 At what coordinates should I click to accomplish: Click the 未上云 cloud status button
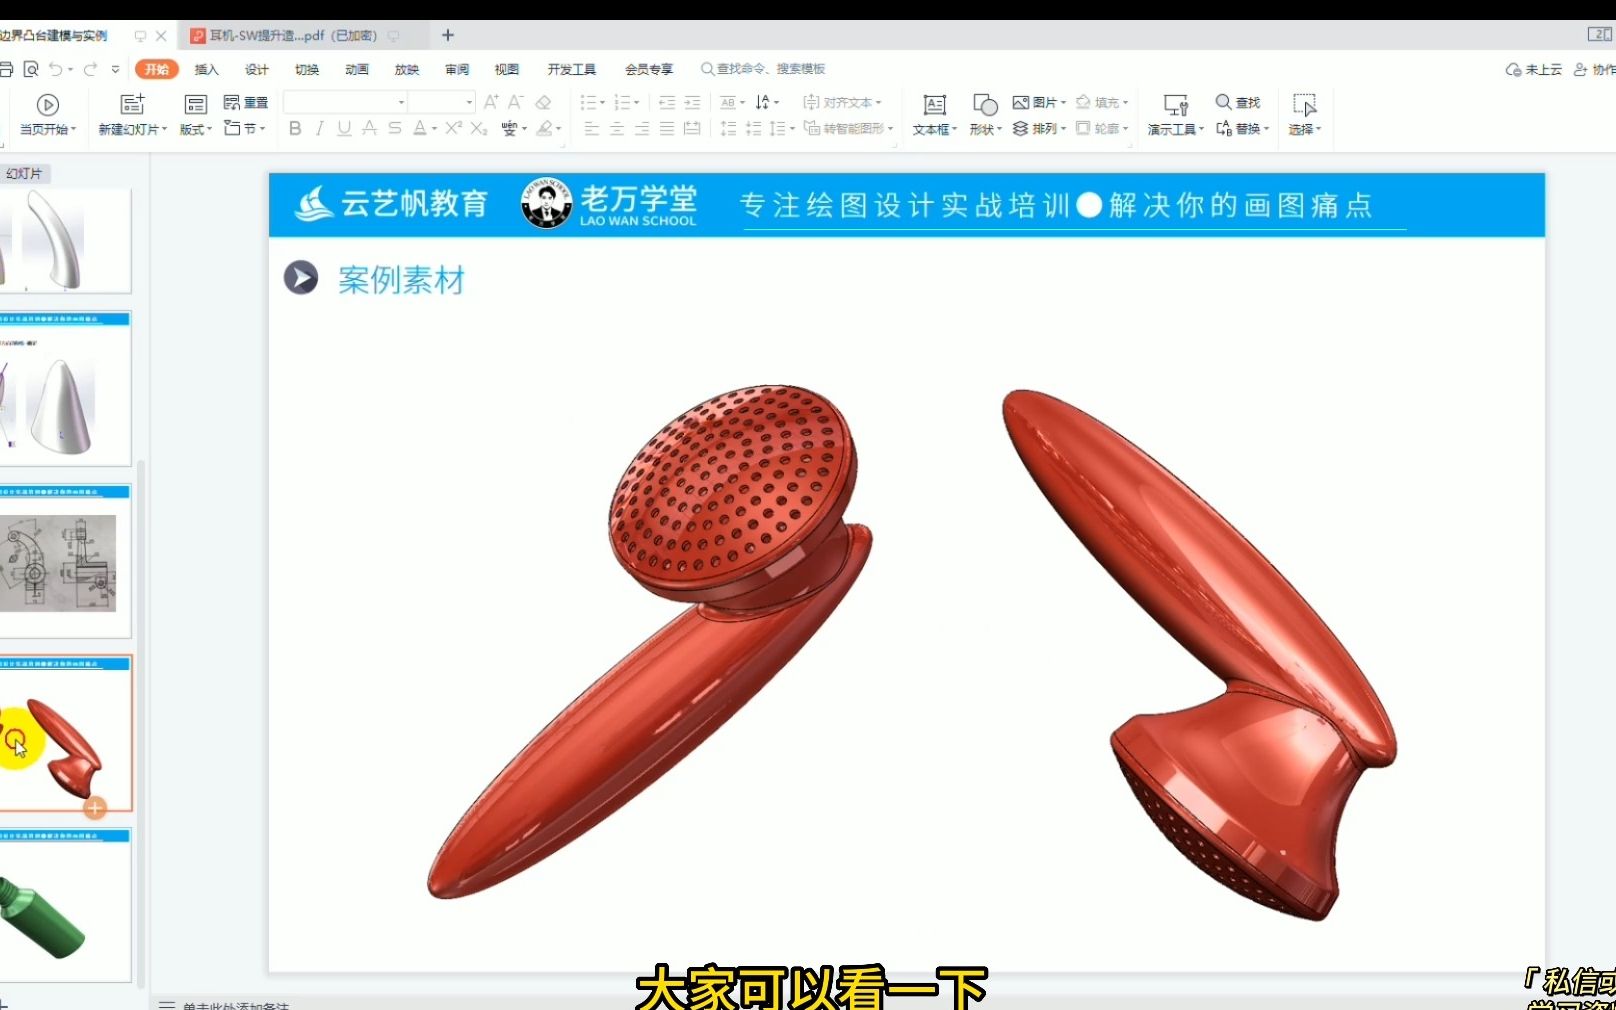(1531, 70)
